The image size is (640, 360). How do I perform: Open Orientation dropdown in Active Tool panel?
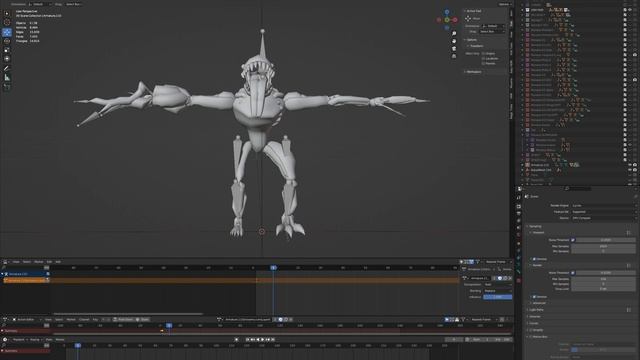click(x=493, y=26)
